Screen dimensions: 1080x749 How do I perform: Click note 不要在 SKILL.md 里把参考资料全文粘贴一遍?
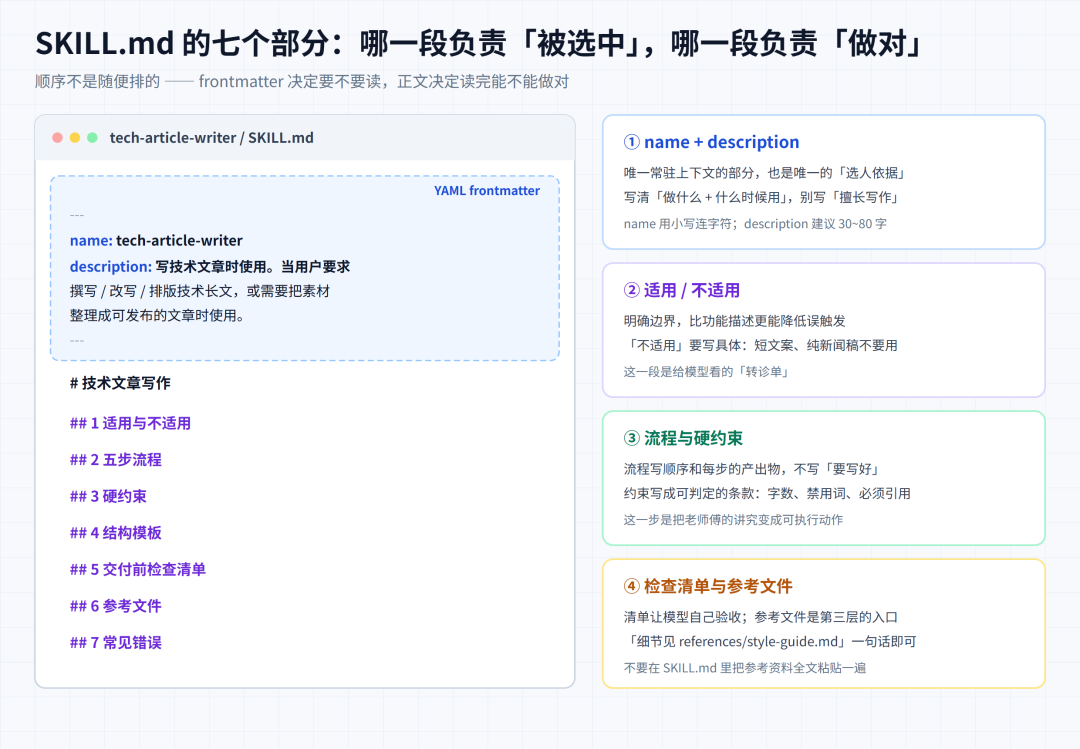click(x=745, y=668)
